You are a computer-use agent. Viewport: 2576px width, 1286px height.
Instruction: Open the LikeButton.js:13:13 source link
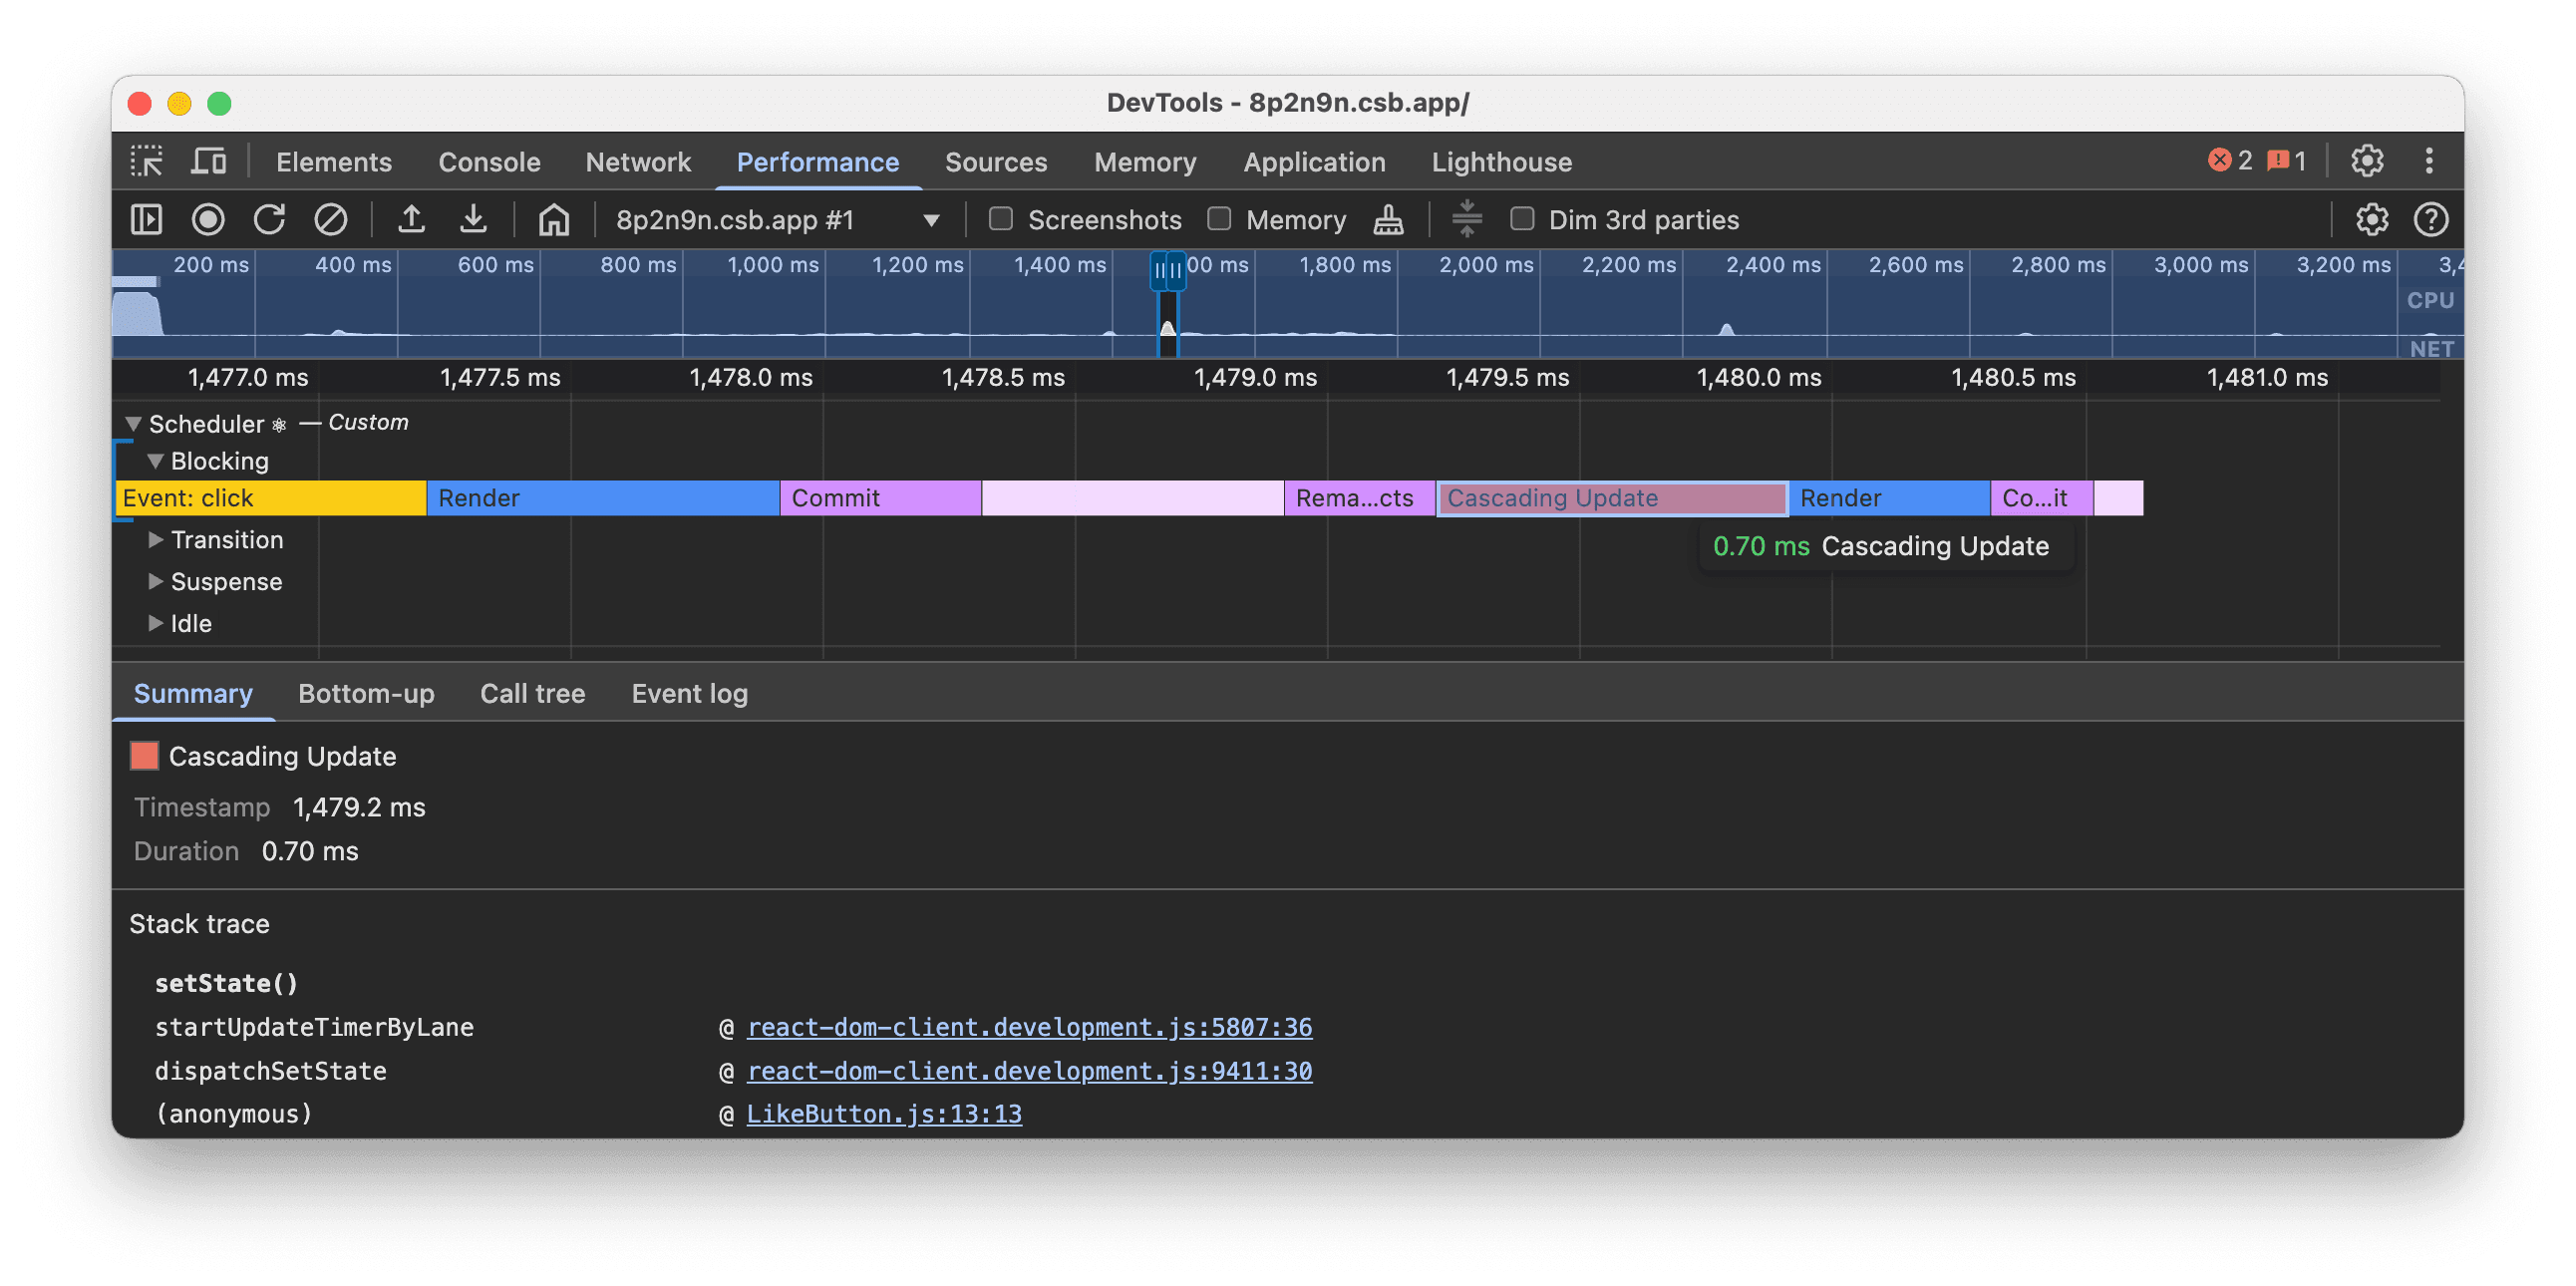click(884, 1114)
